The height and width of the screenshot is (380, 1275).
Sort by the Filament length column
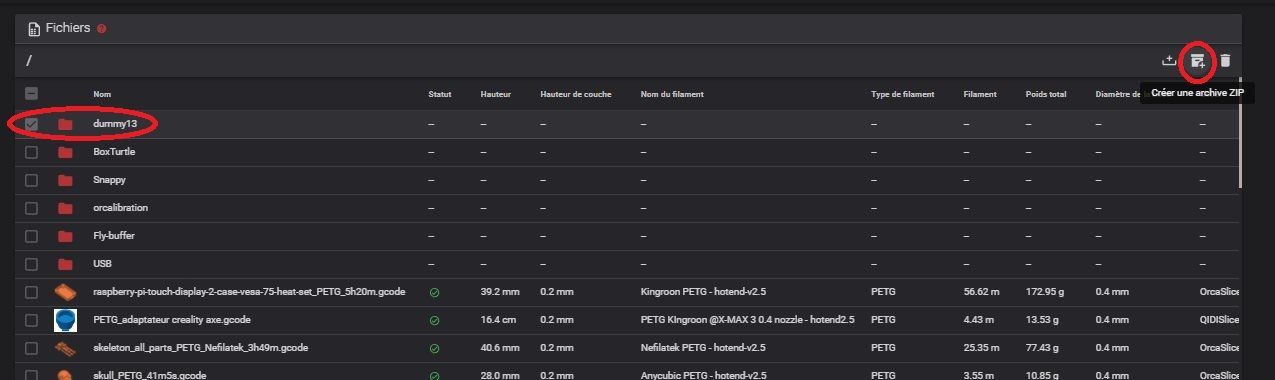tap(979, 94)
